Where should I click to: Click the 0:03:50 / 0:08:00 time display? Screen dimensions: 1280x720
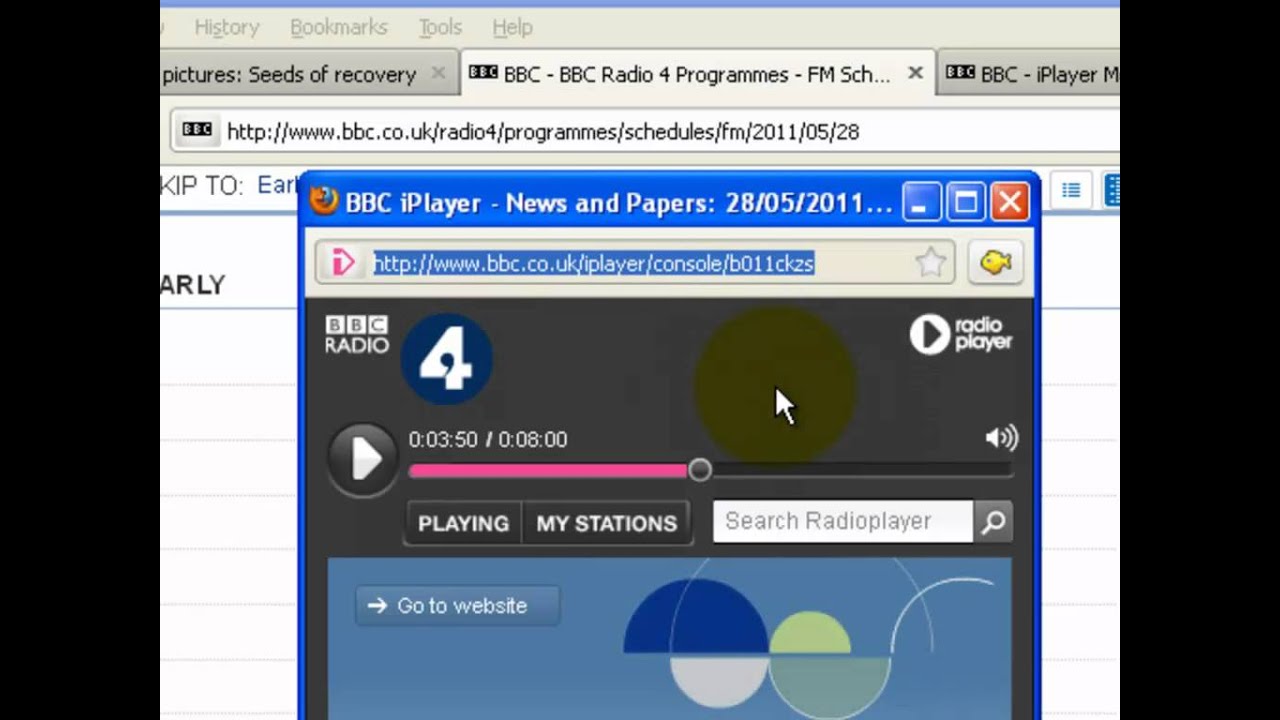(x=488, y=439)
